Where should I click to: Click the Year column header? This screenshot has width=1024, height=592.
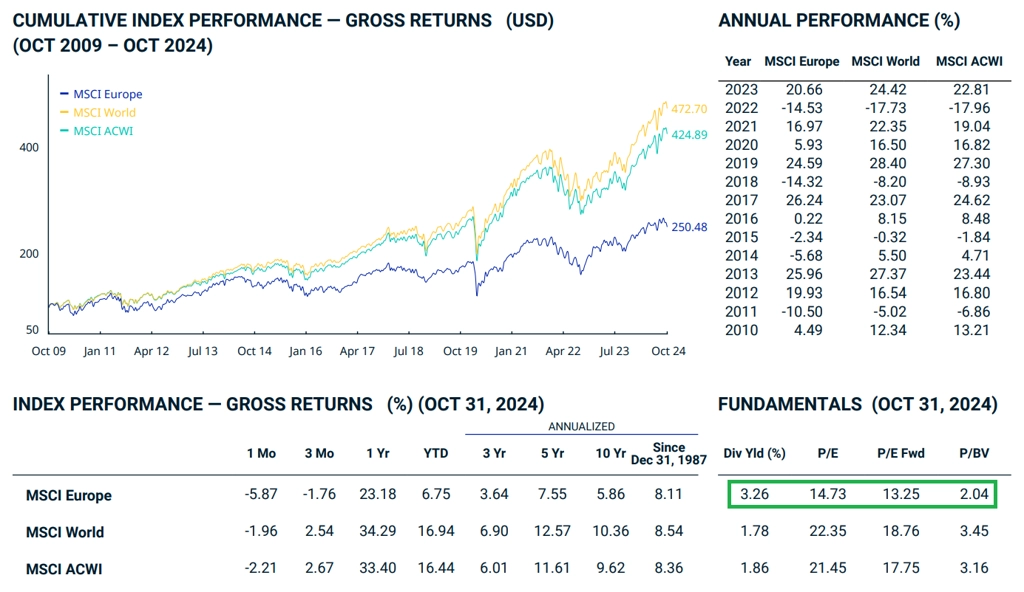738,61
